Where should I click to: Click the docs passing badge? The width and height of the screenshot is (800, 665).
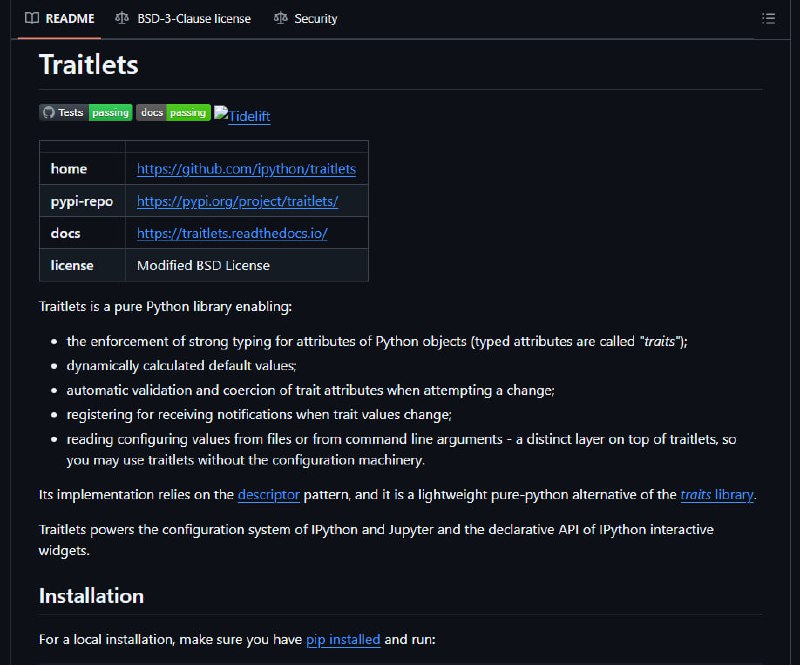pos(173,112)
